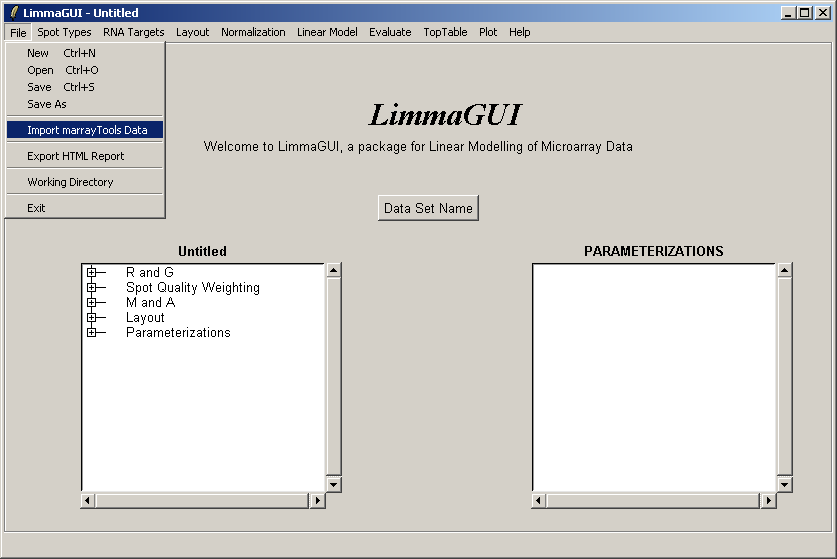The width and height of the screenshot is (837, 559).
Task: Open the TopTable menu
Action: pos(445,32)
